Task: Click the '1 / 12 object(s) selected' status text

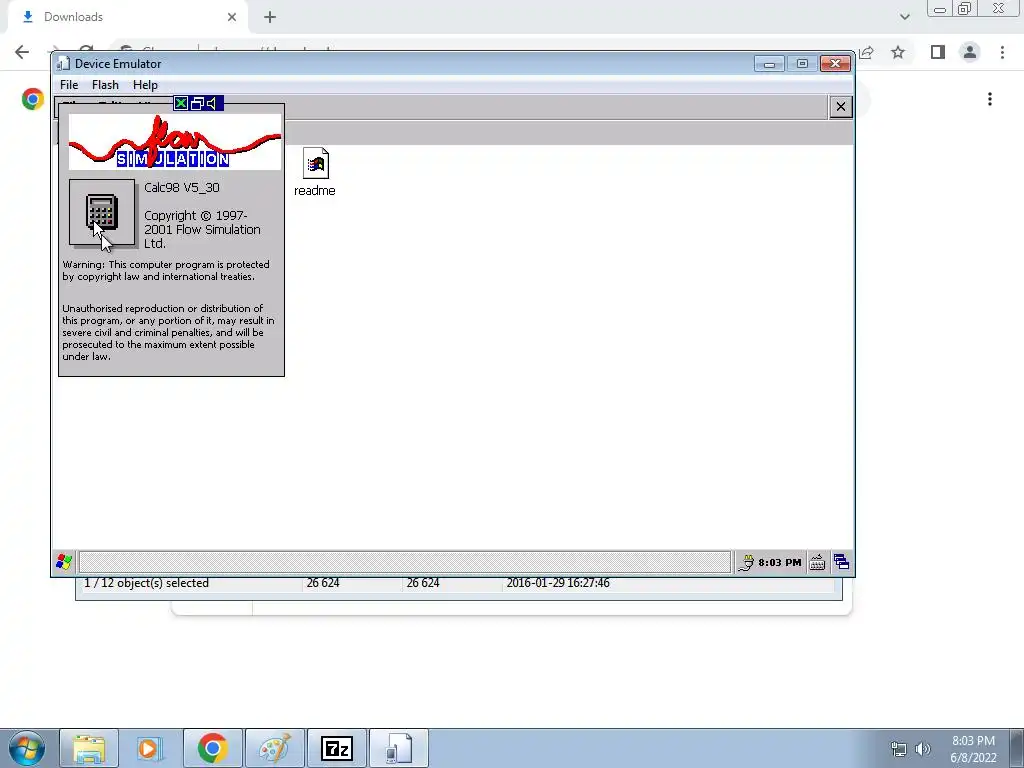Action: [x=146, y=583]
